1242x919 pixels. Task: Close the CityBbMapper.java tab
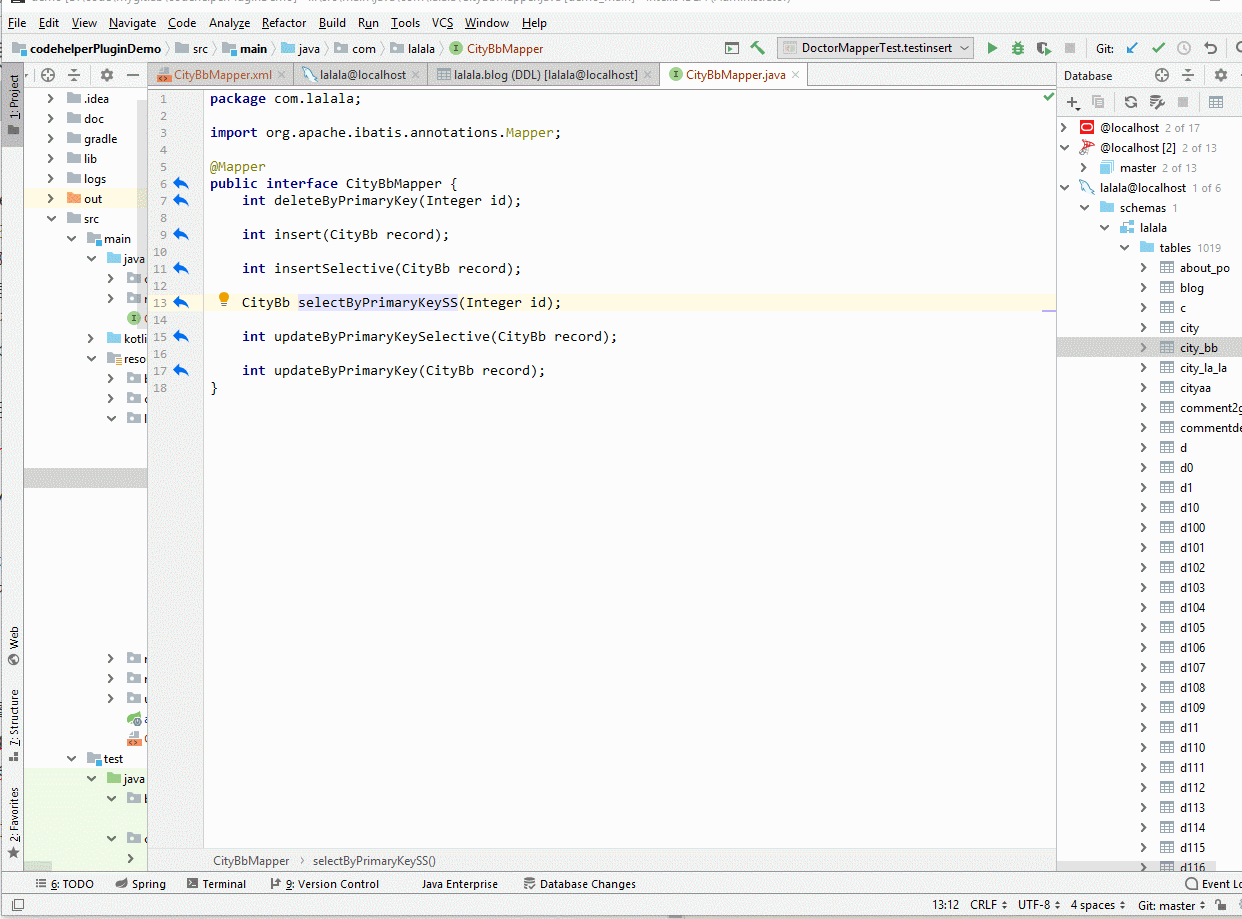(796, 75)
